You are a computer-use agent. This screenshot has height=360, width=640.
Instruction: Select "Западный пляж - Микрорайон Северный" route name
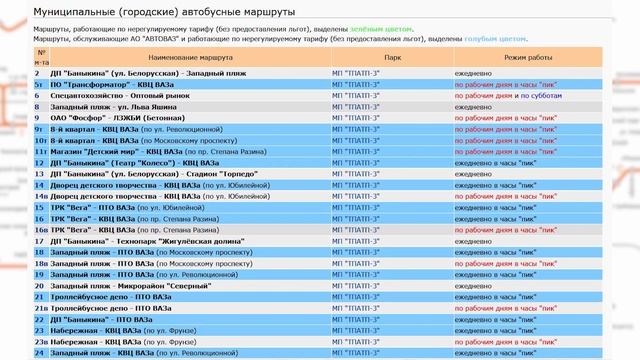131,286
